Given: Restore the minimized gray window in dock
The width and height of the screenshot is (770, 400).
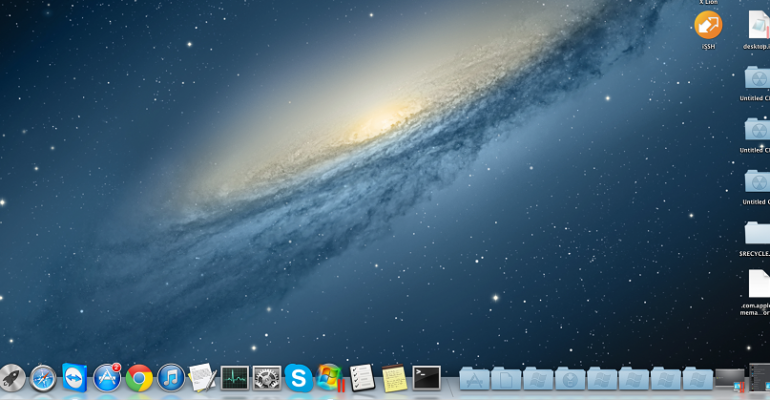Looking at the screenshot, I should [730, 379].
